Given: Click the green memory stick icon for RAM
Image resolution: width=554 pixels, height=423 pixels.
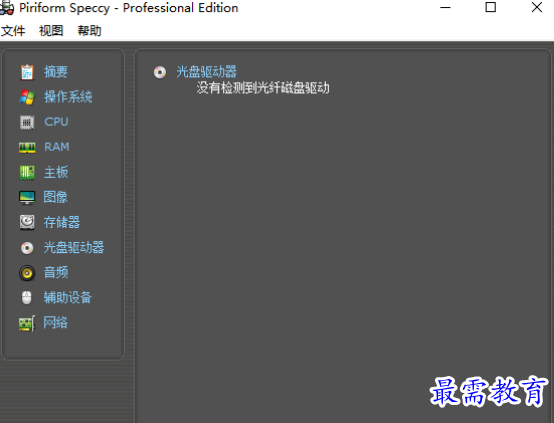Looking at the screenshot, I should pyautogui.click(x=27, y=147).
